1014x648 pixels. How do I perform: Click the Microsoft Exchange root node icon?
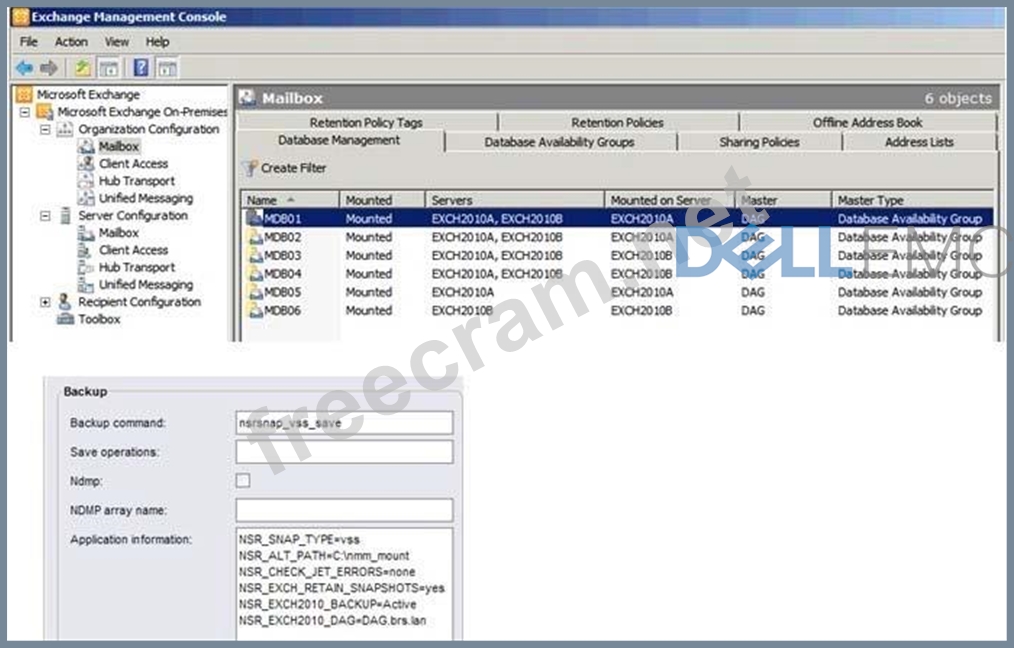coord(24,94)
